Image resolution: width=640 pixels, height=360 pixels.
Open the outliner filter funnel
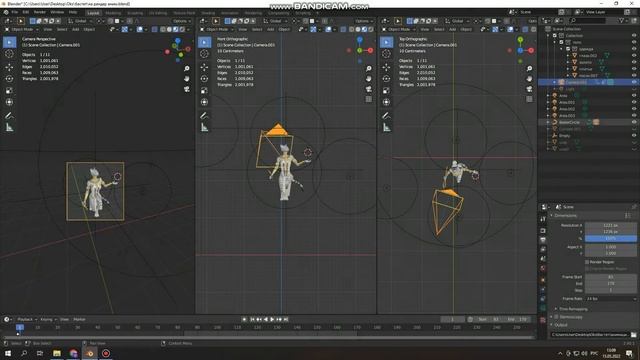pos(622,20)
